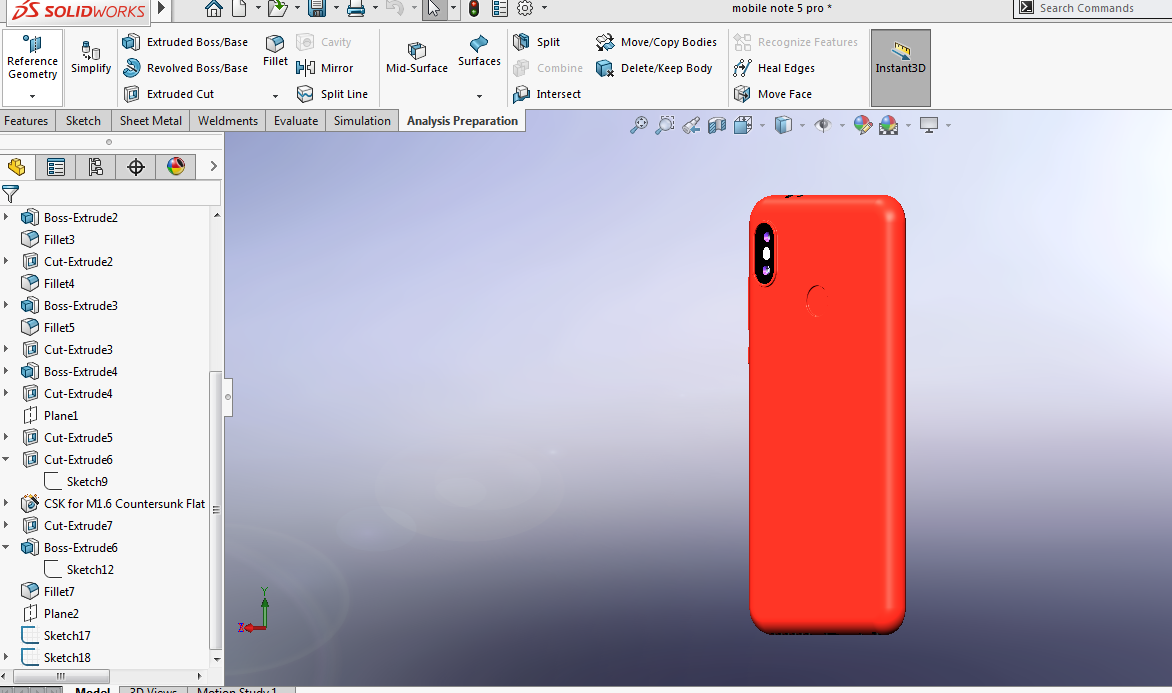Open the Reference Geometry dropdown arrow
This screenshot has width=1172, height=693.
click(x=32, y=96)
